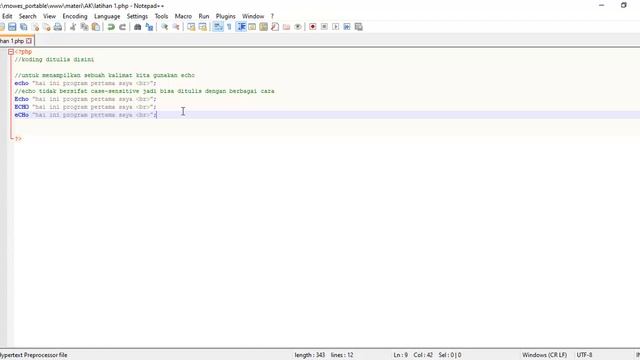640x360 pixels.
Task: Open the question mark help menu
Action: (272, 16)
